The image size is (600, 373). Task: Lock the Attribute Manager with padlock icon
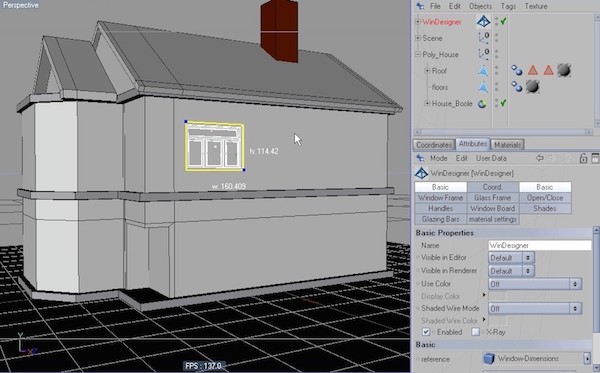coord(583,158)
